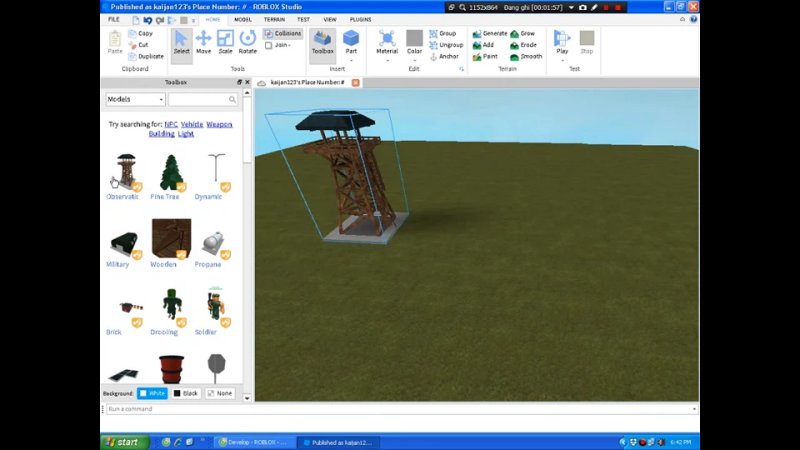Switch to the VIEW ribbon tab
Viewport: 800px width, 450px height.
(330, 19)
